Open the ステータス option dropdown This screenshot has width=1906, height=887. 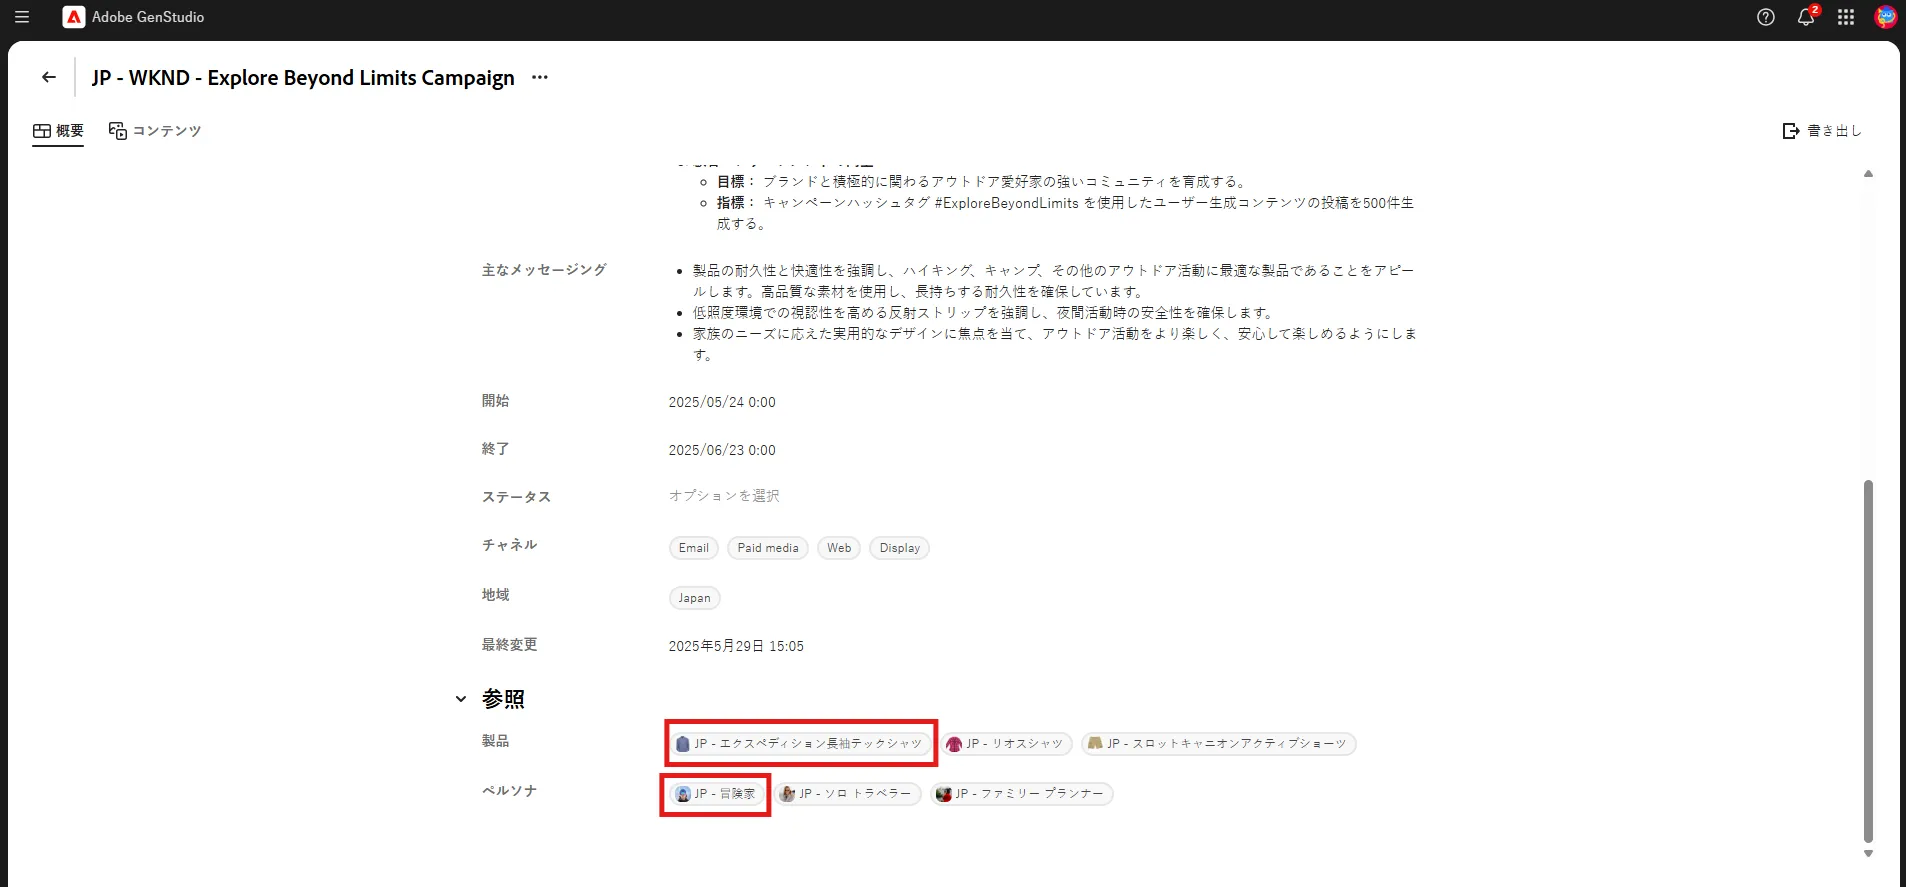(724, 496)
